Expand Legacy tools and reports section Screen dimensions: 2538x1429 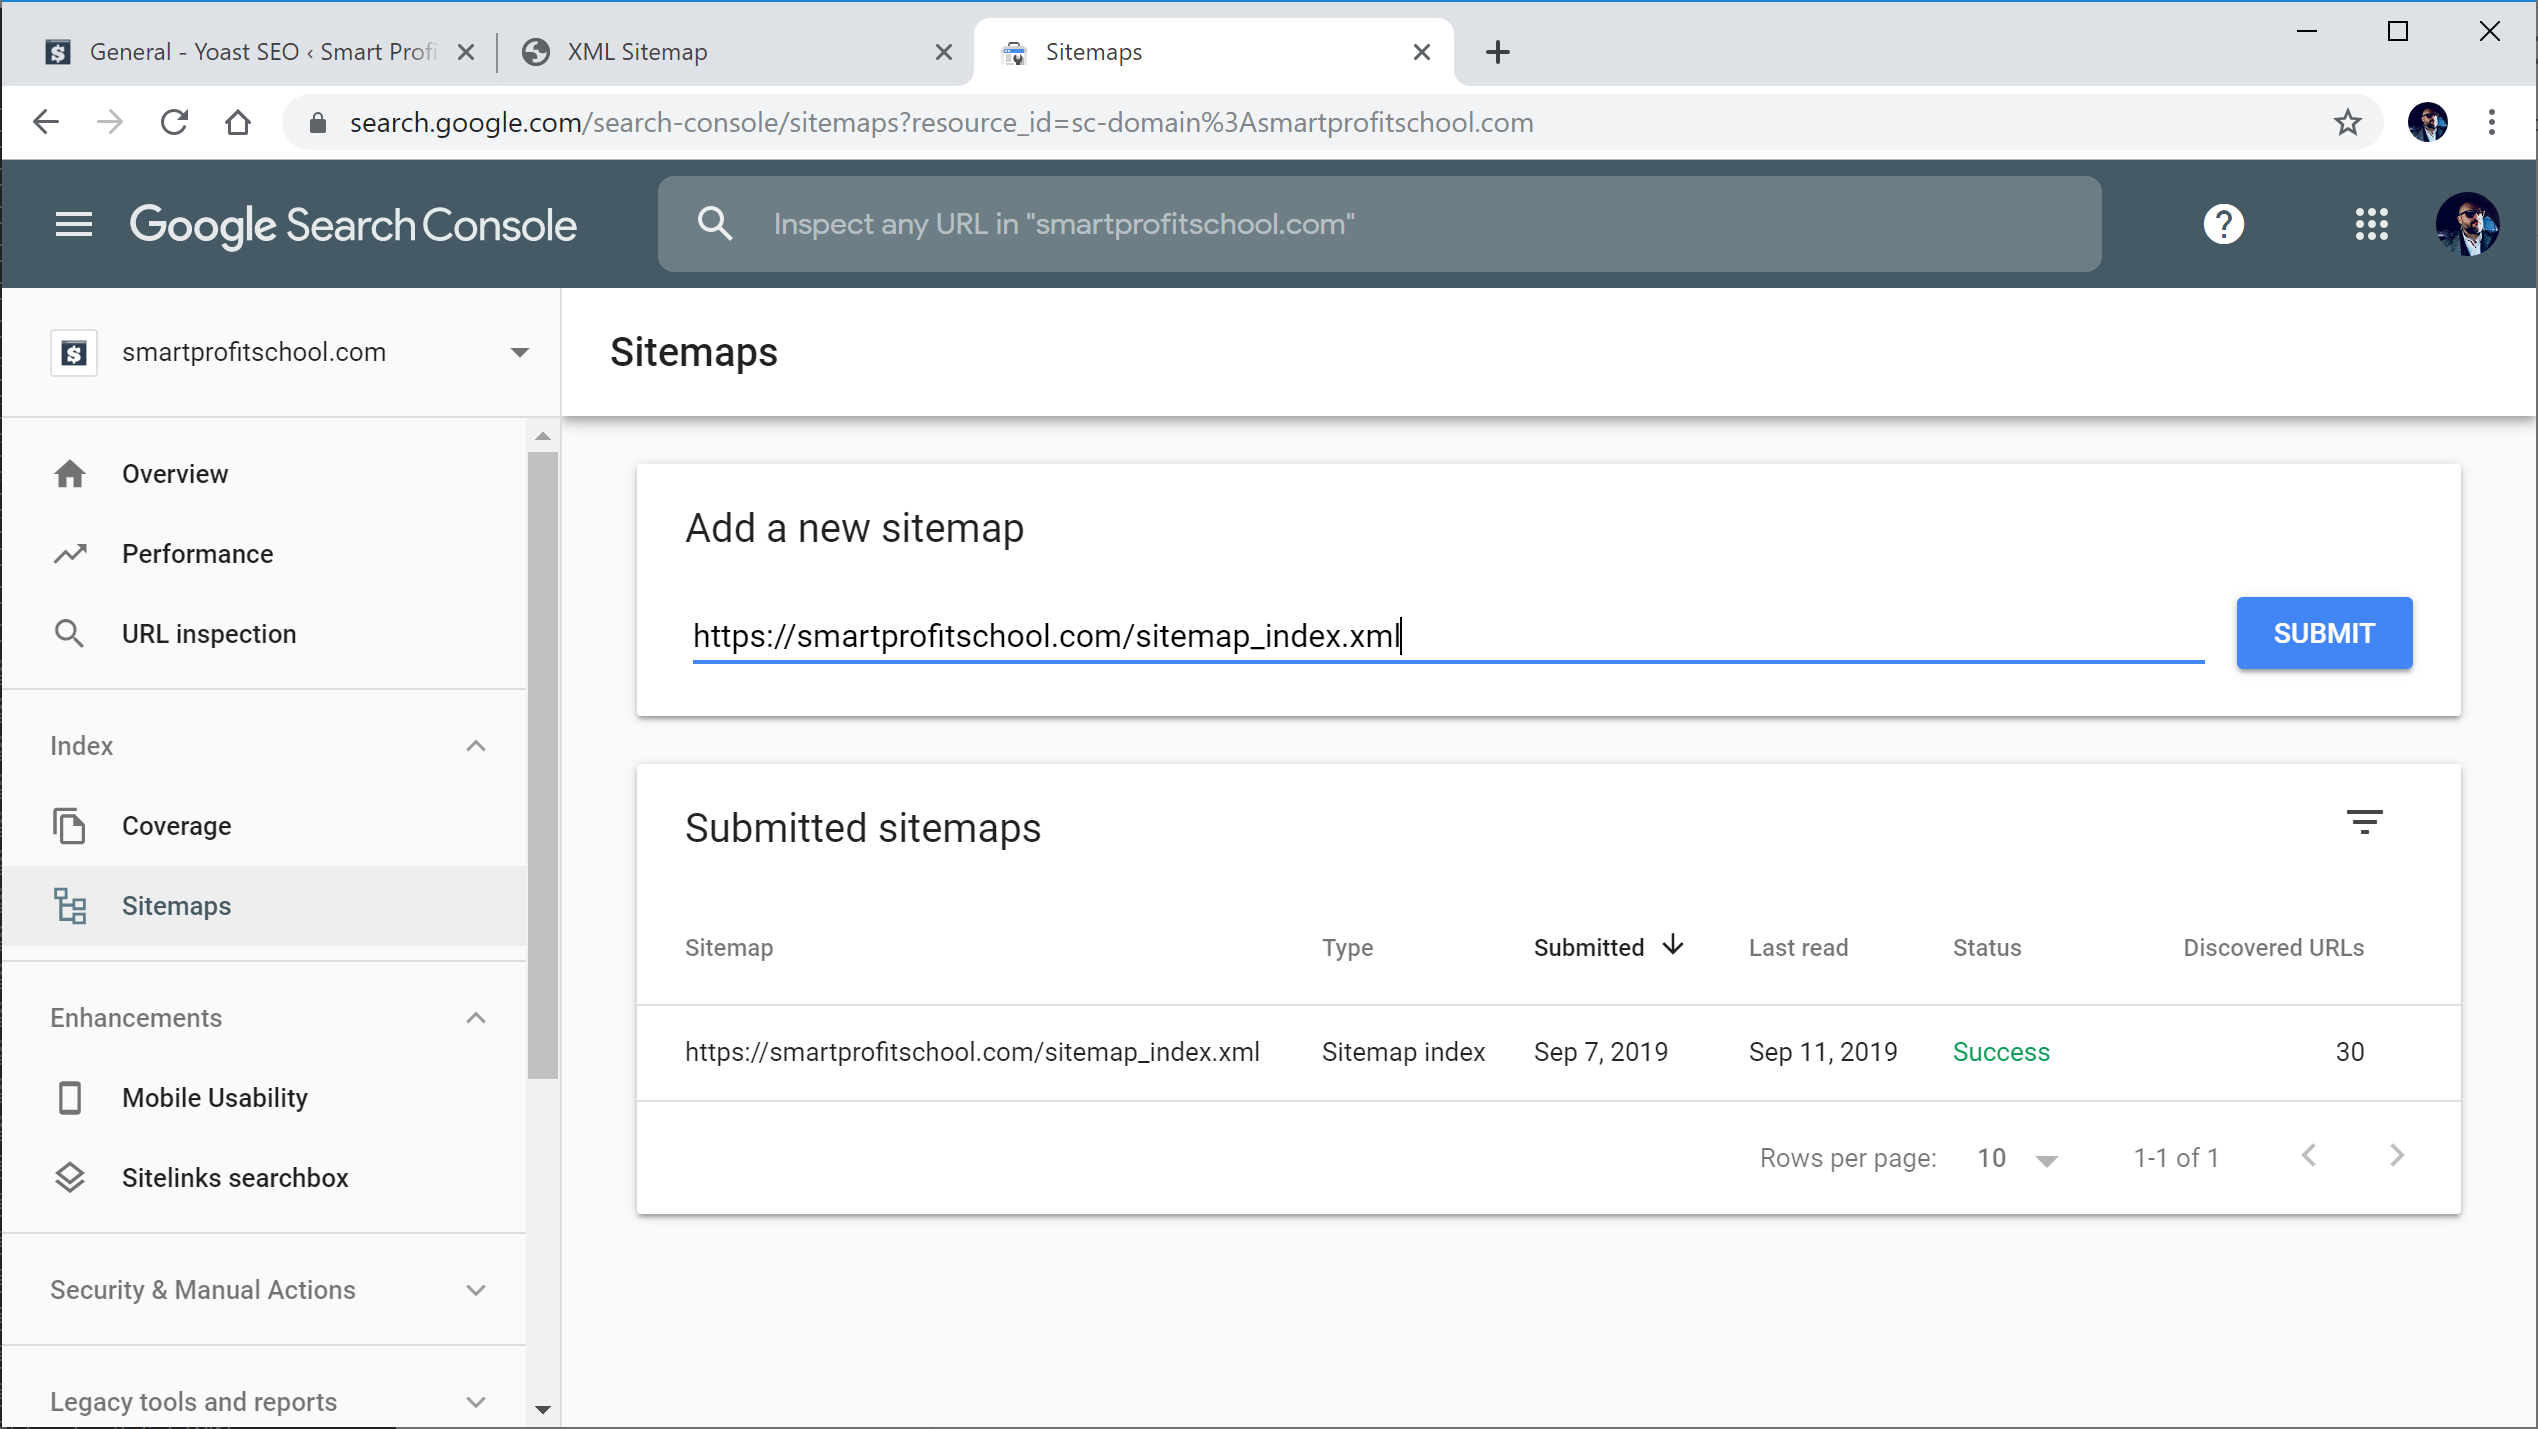point(476,1402)
